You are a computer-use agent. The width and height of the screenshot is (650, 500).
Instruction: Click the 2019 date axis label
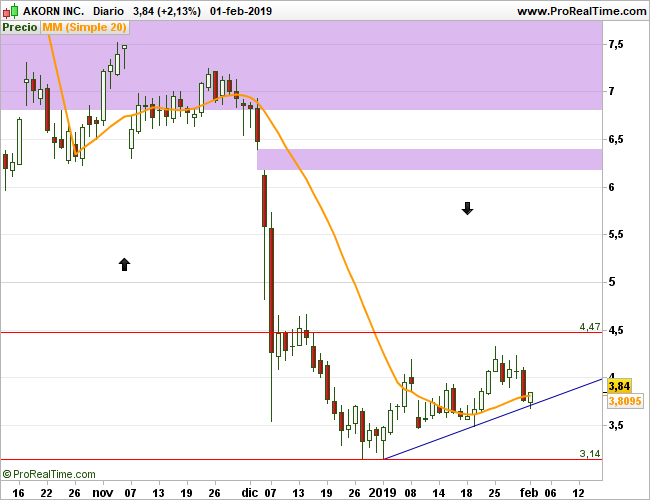point(382,493)
